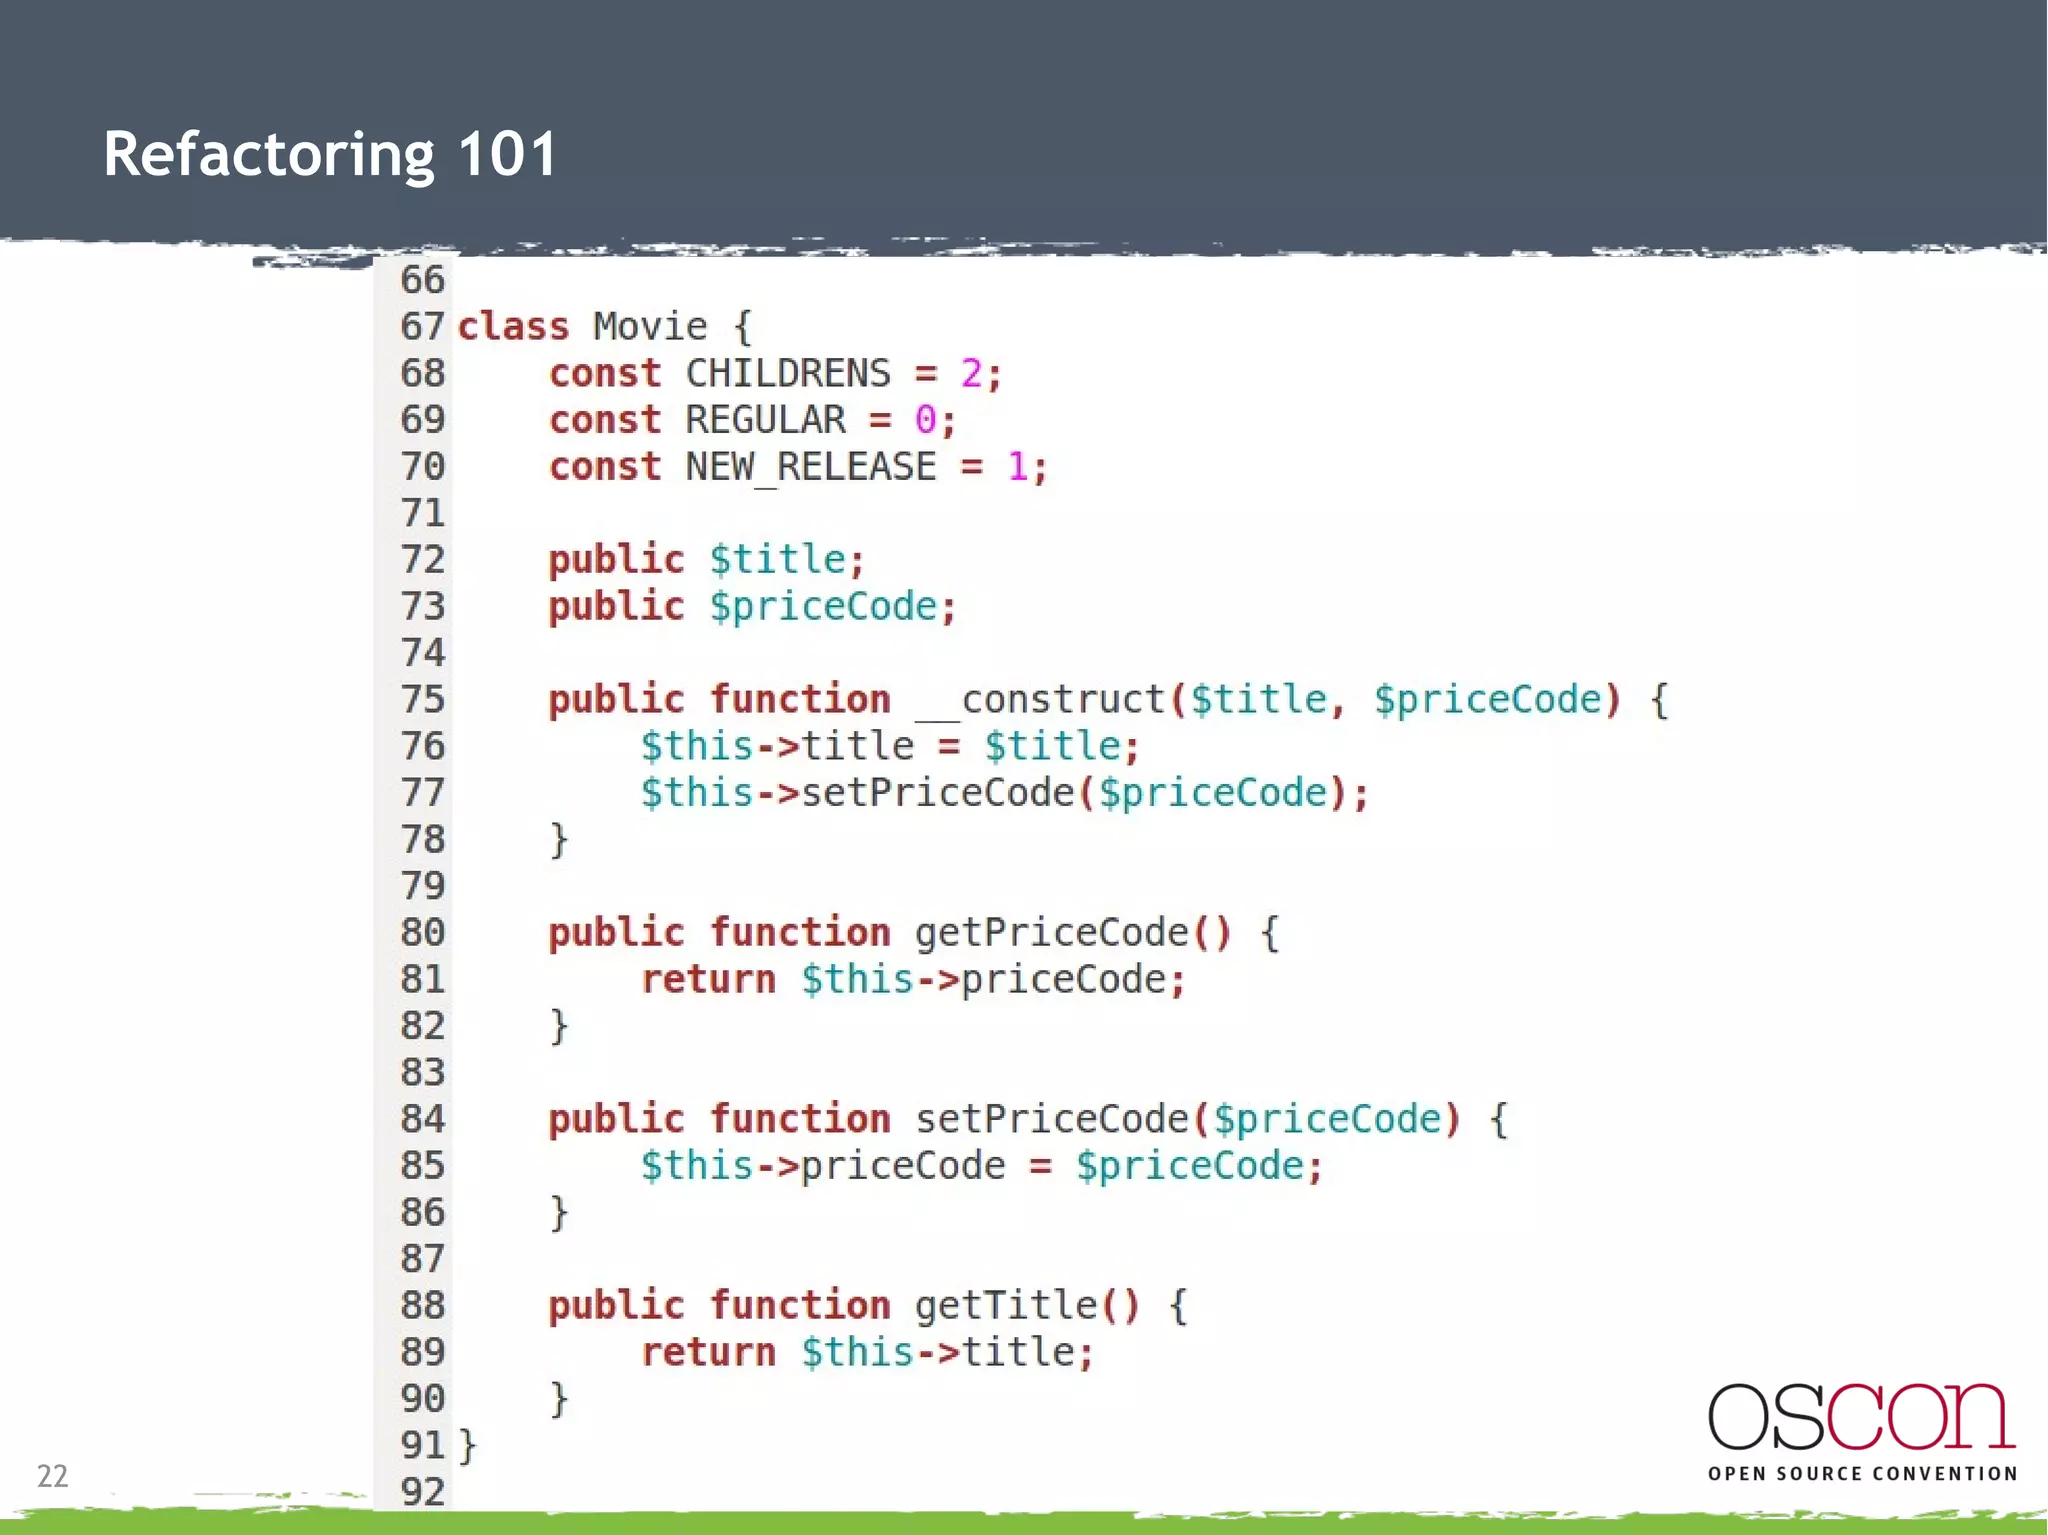Click line number 75 in gutter
Viewport: 2048px width, 1535px height.
422,700
